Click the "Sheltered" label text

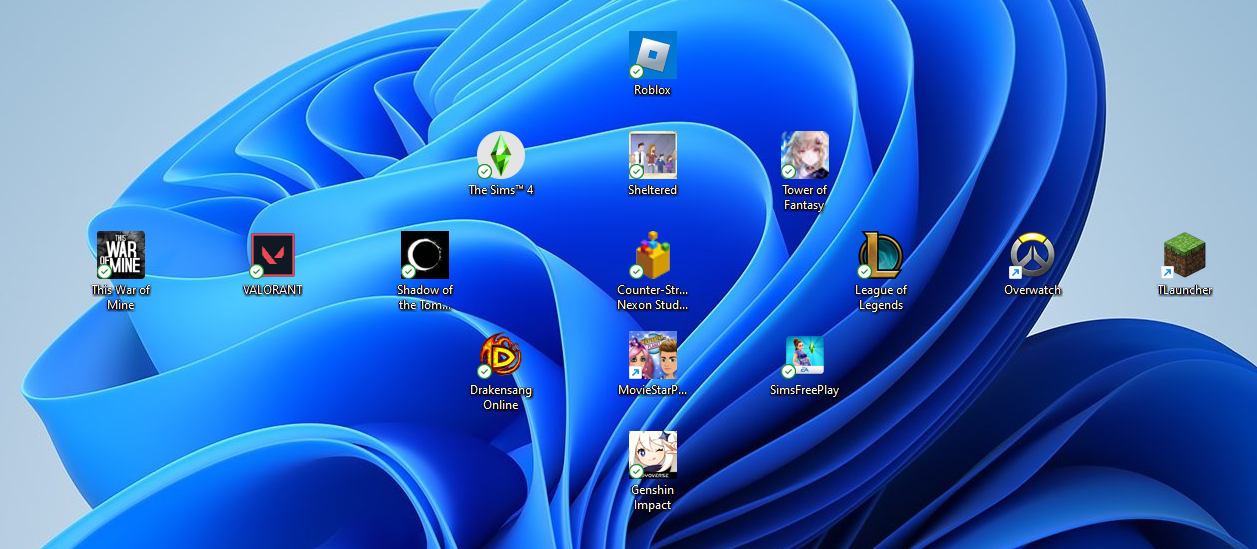653,190
